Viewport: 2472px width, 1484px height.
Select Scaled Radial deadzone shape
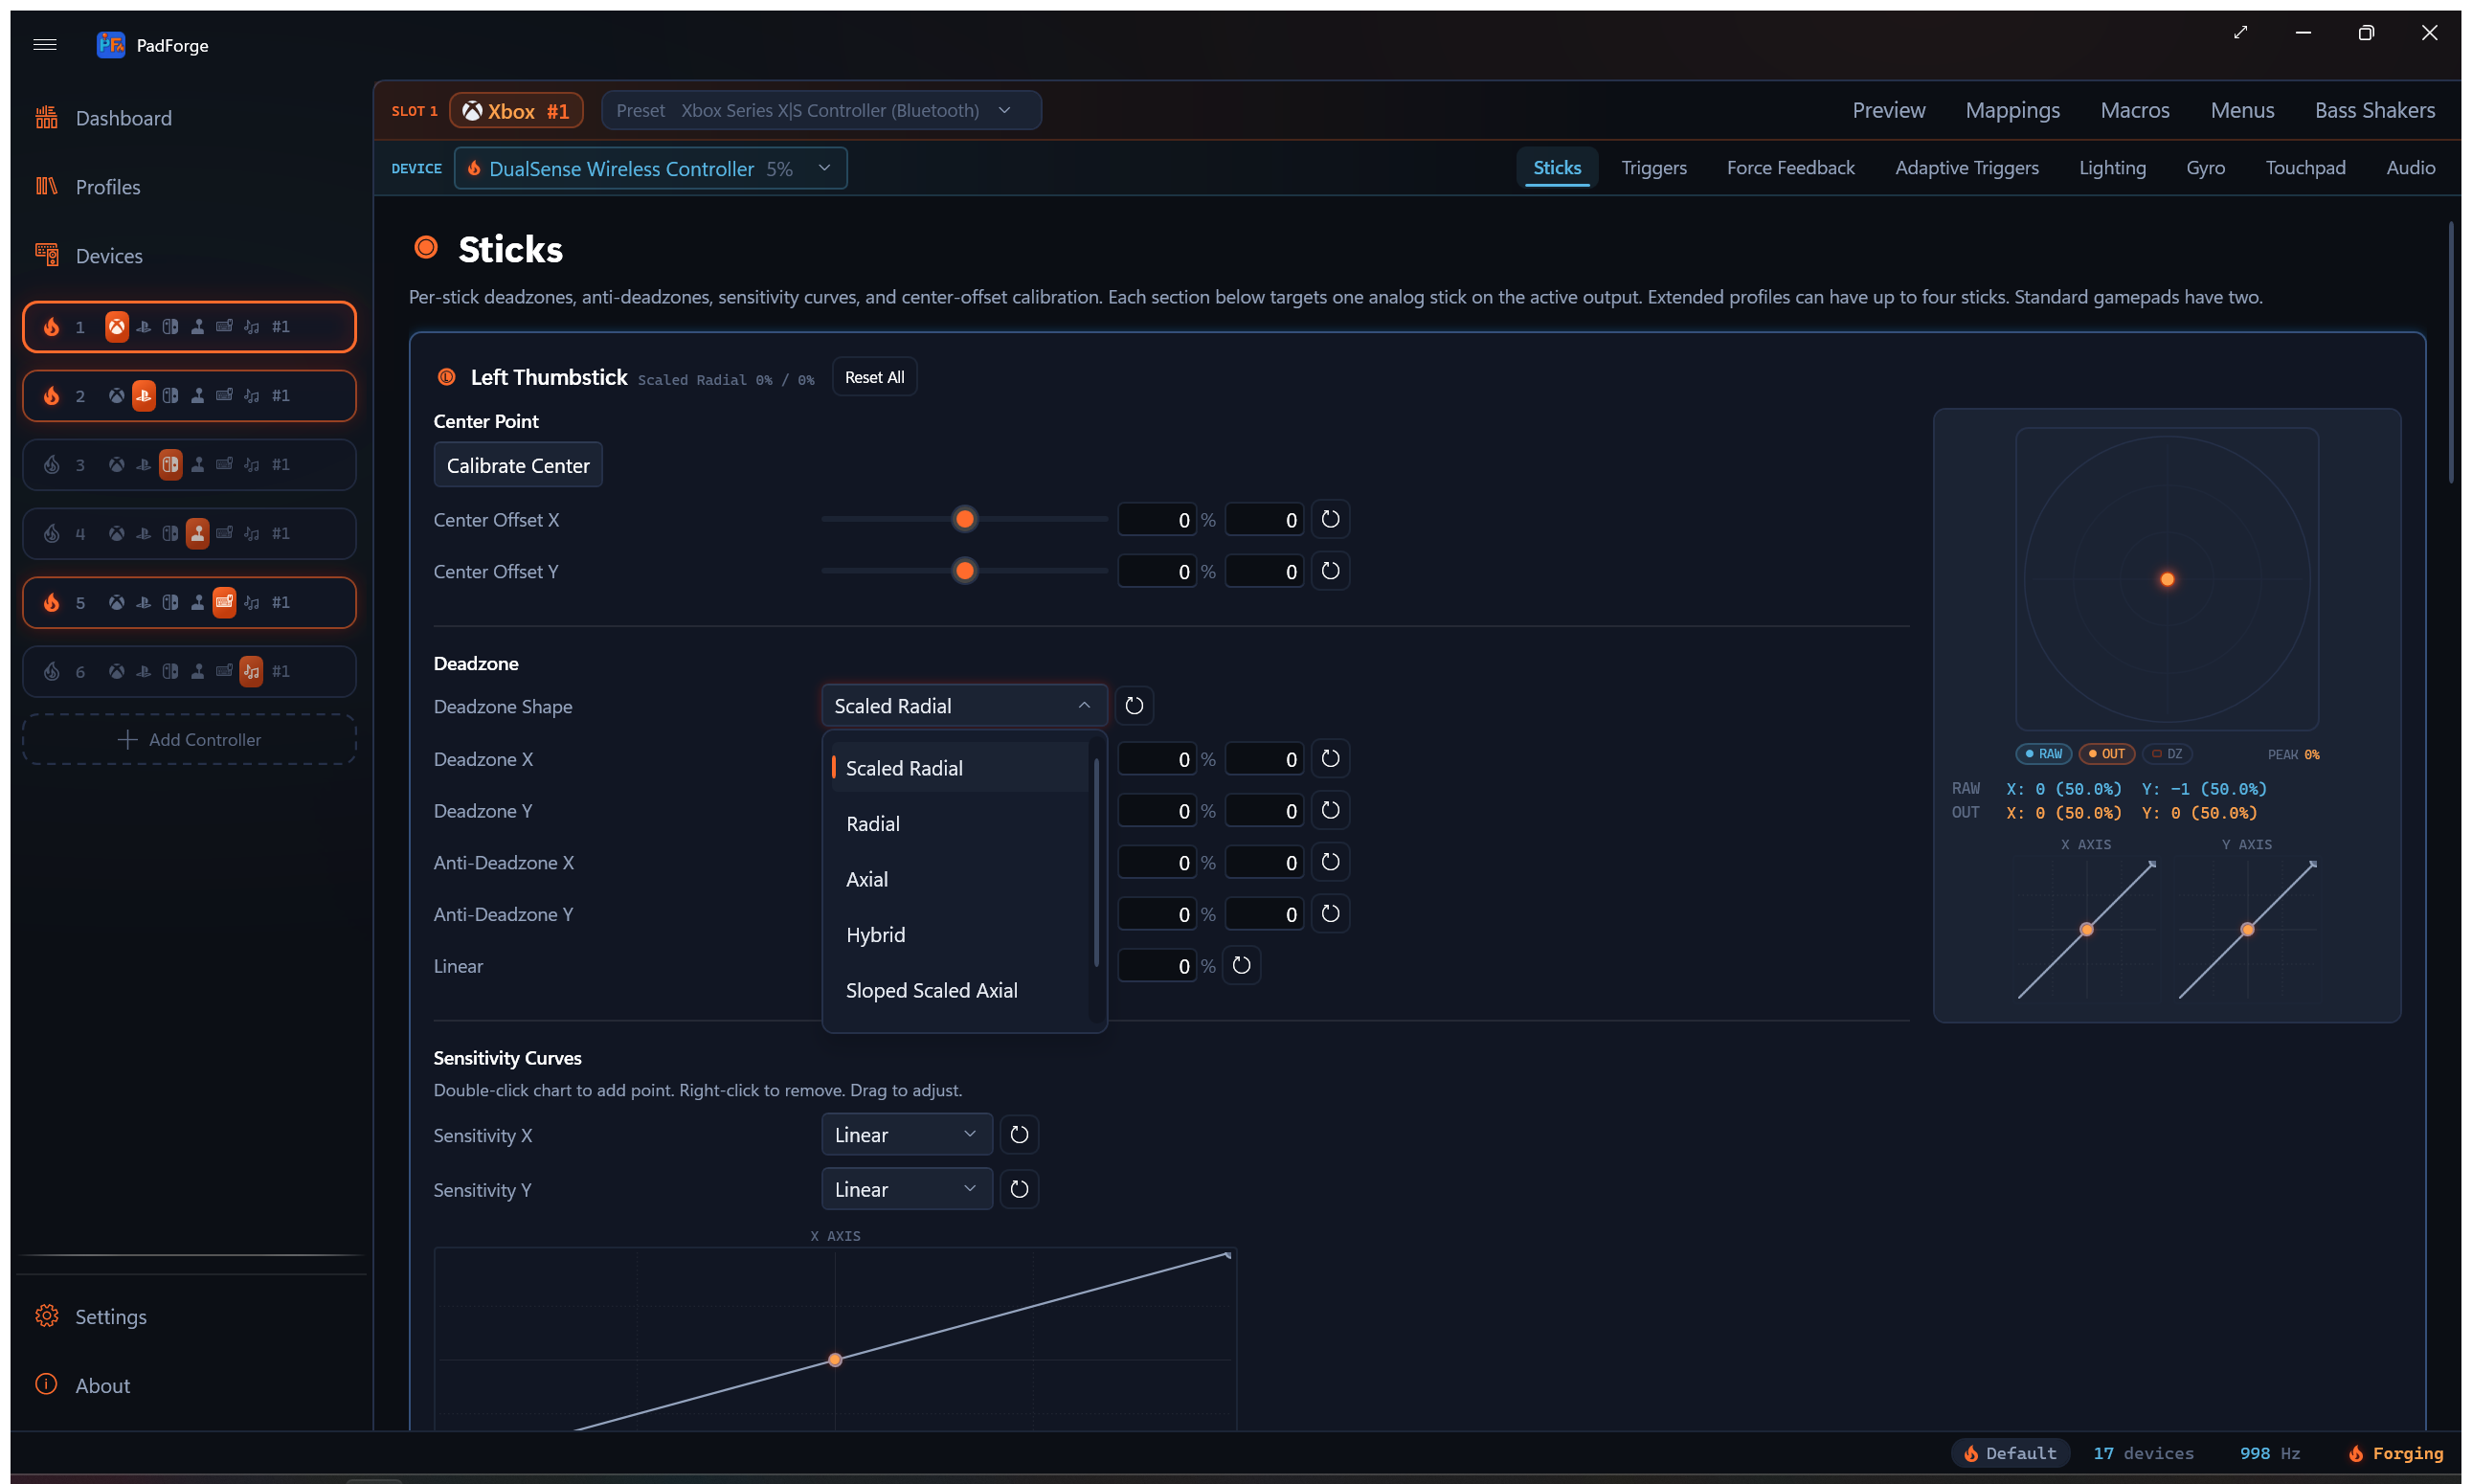(x=959, y=768)
